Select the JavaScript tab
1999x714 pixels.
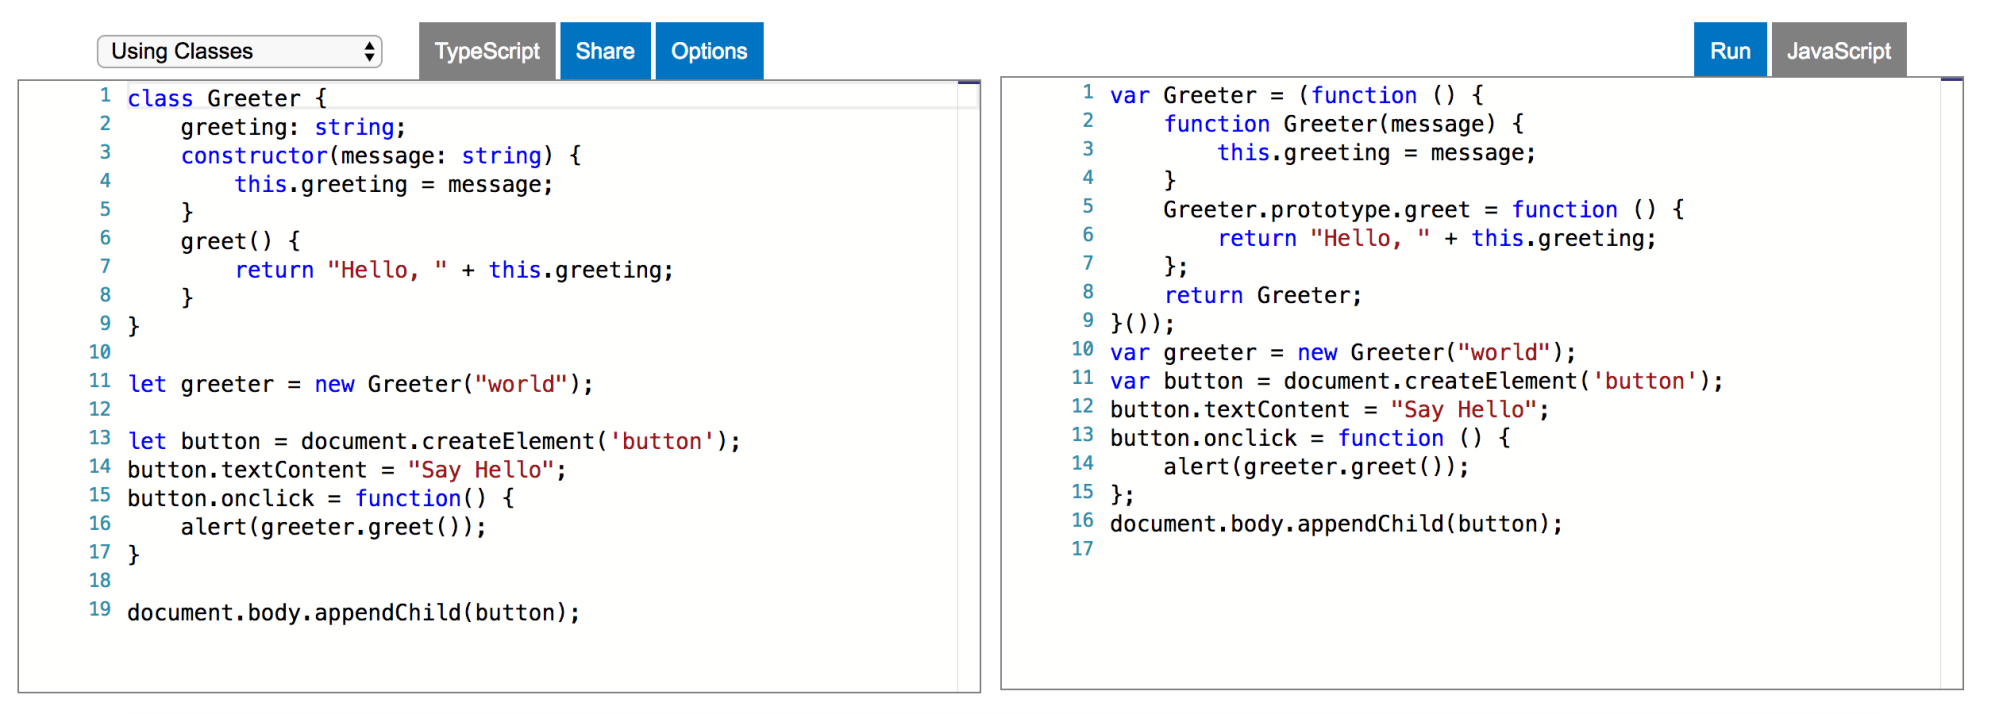click(x=1839, y=50)
